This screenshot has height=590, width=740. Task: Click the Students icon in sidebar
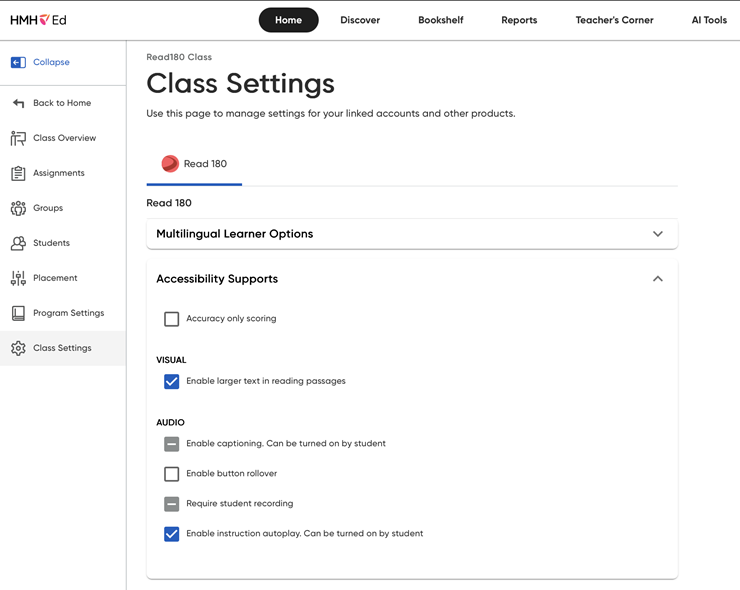[18, 243]
